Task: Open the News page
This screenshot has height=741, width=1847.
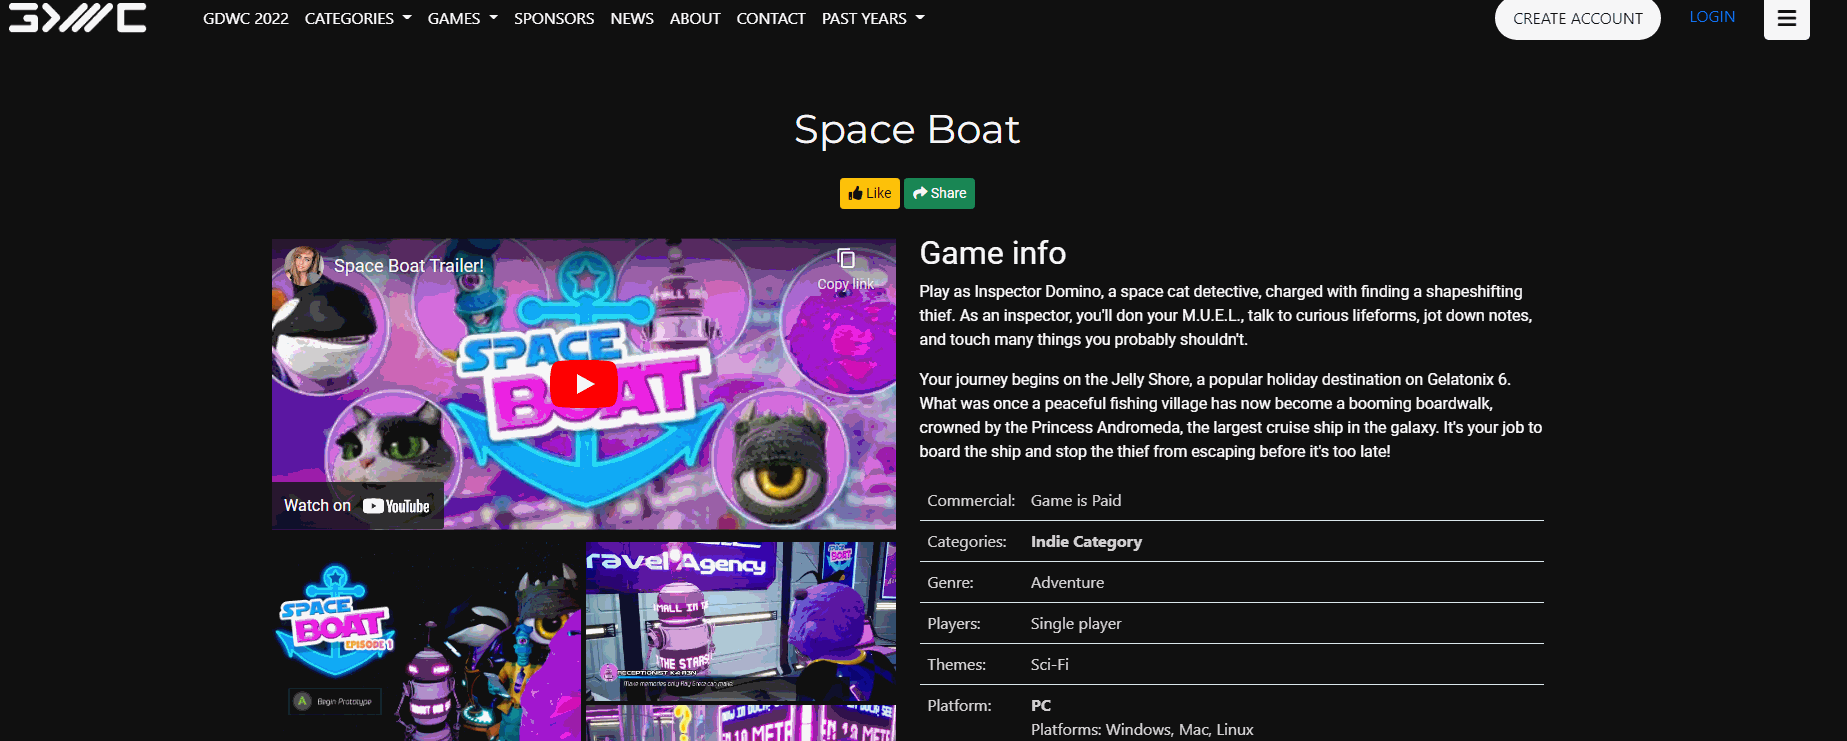Action: tap(632, 18)
